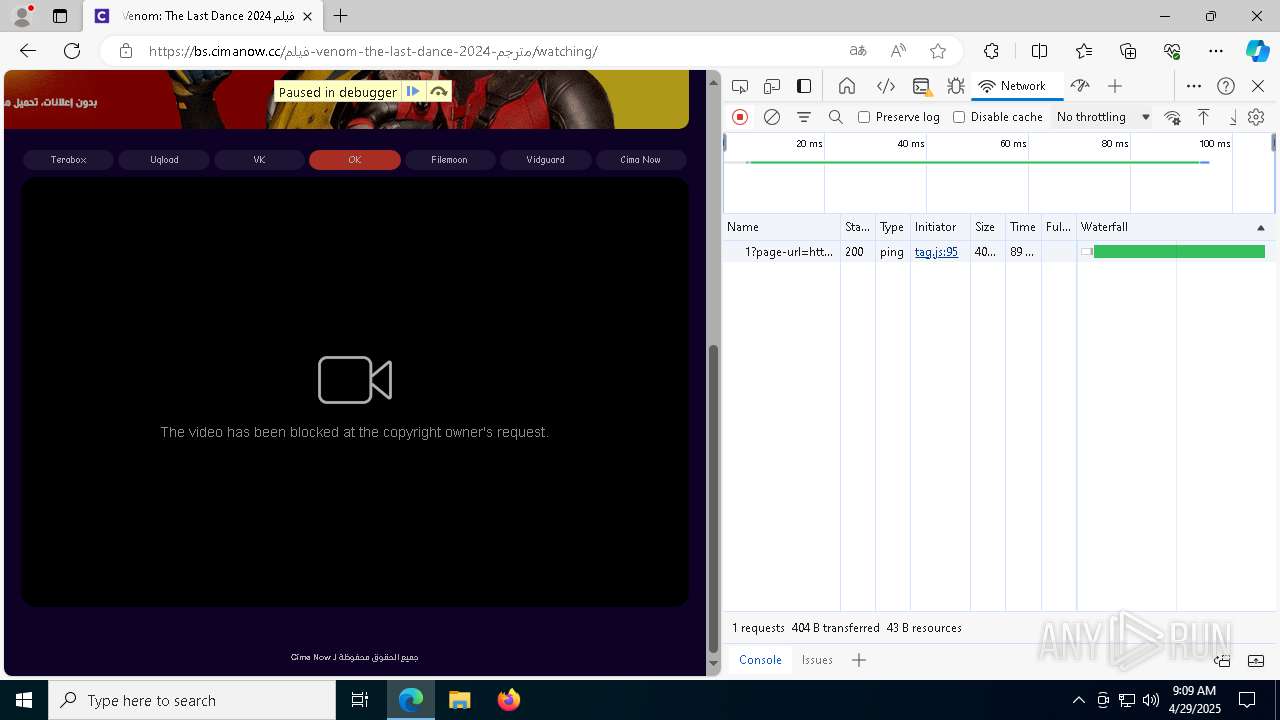The width and height of the screenshot is (1280, 720).
Task: Open Network settings gear
Action: [1256, 117]
